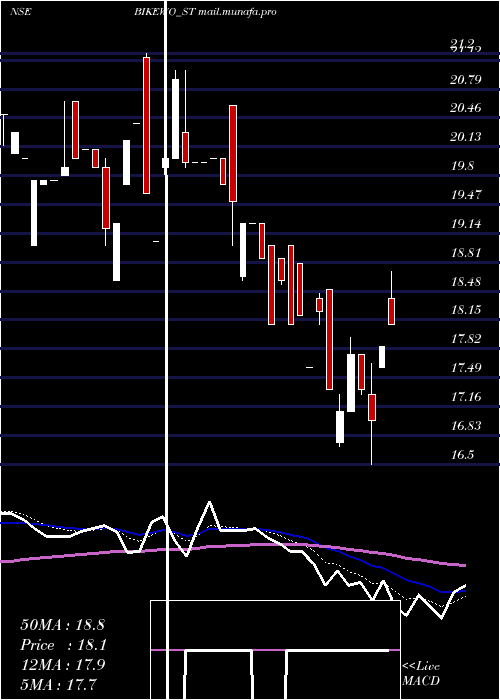
Task: Click the 17.82 price axis label
Action: [x=466, y=339]
